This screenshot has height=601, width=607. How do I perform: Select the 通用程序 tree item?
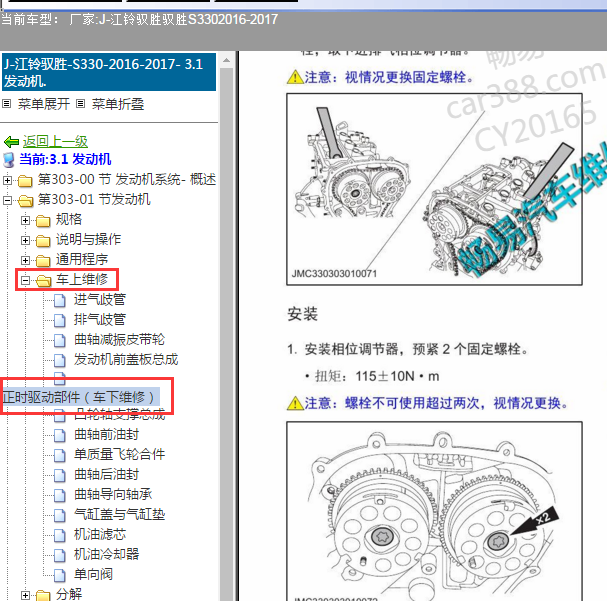[x=82, y=260]
